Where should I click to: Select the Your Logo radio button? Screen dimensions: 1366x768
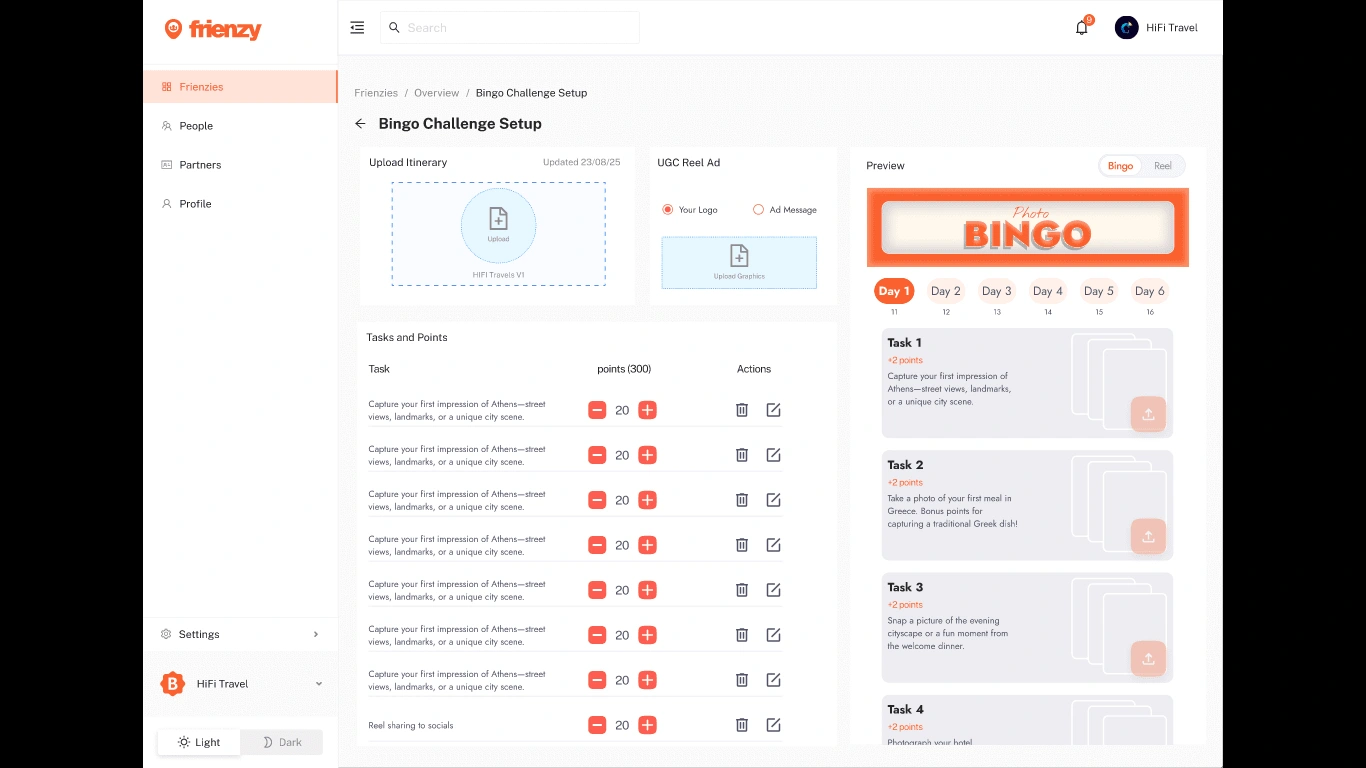click(667, 210)
